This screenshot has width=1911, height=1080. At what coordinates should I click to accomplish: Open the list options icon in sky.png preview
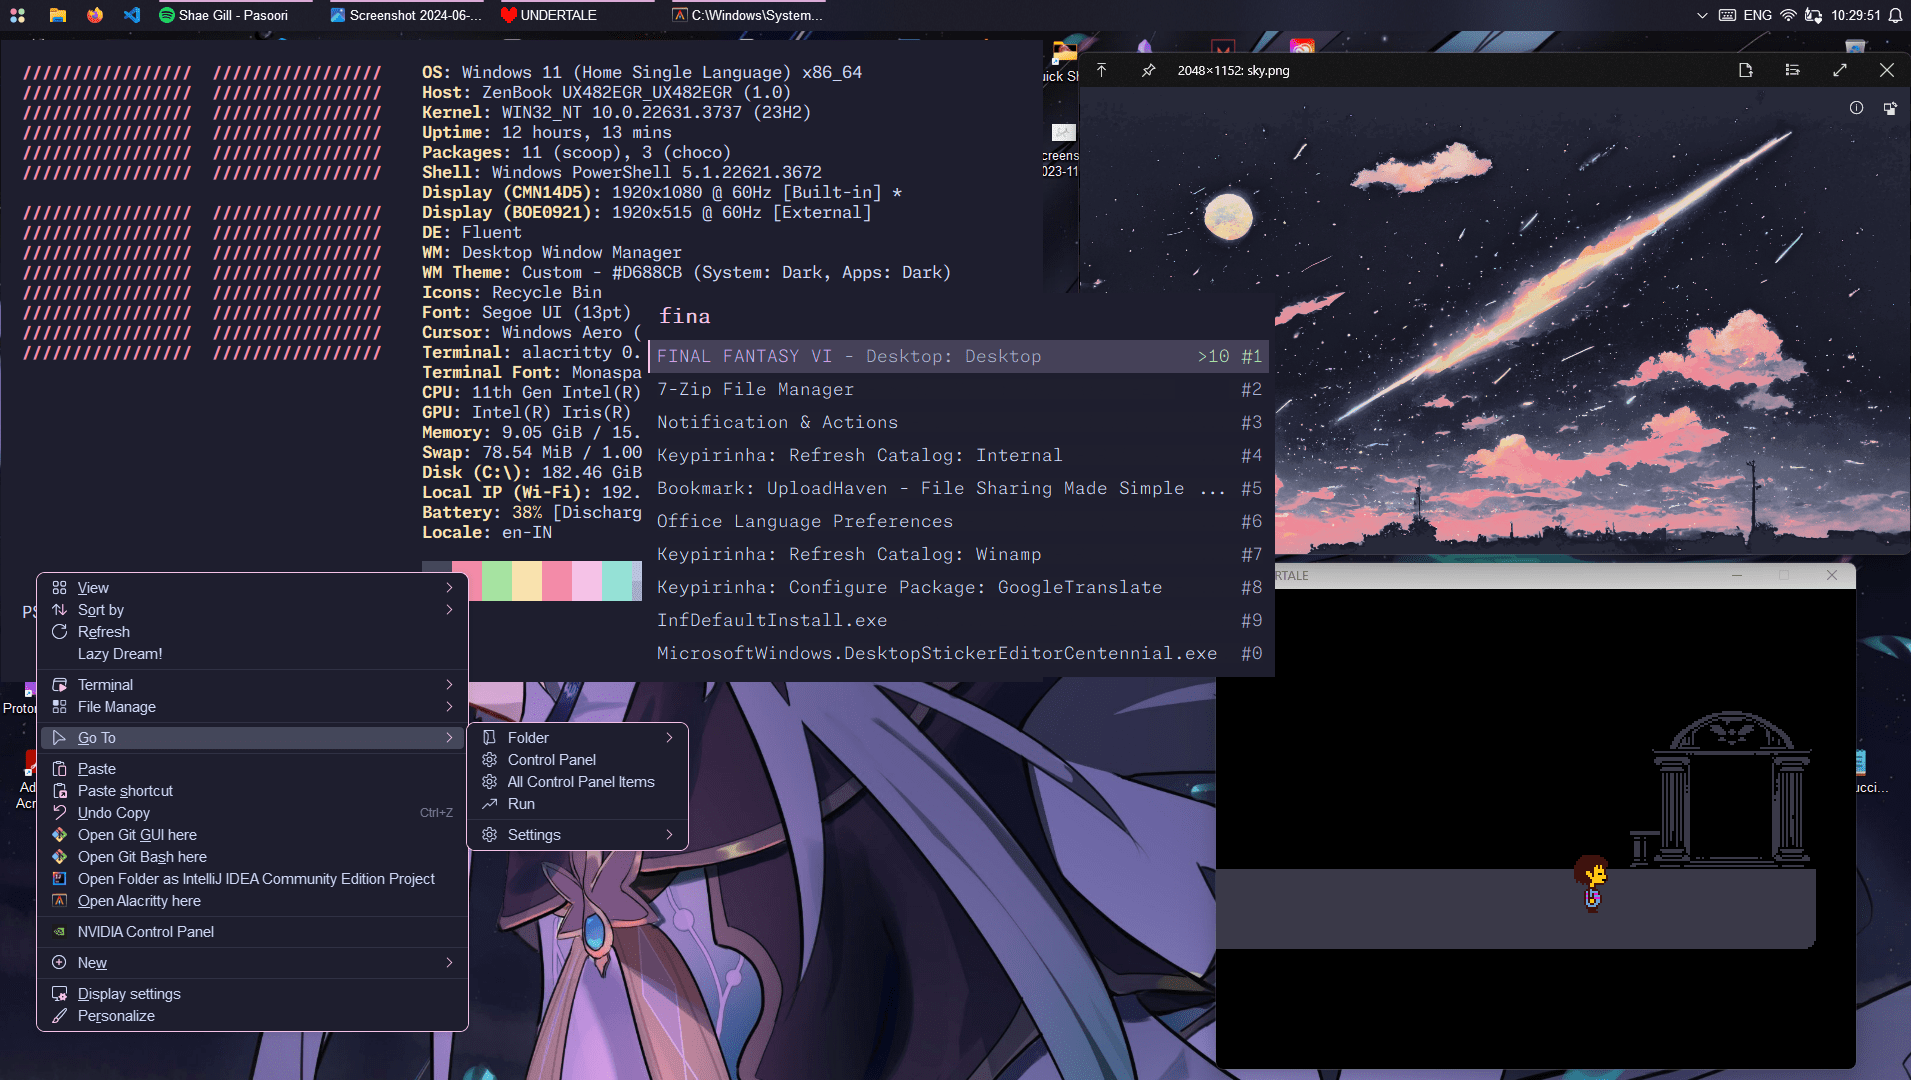[x=1792, y=70]
